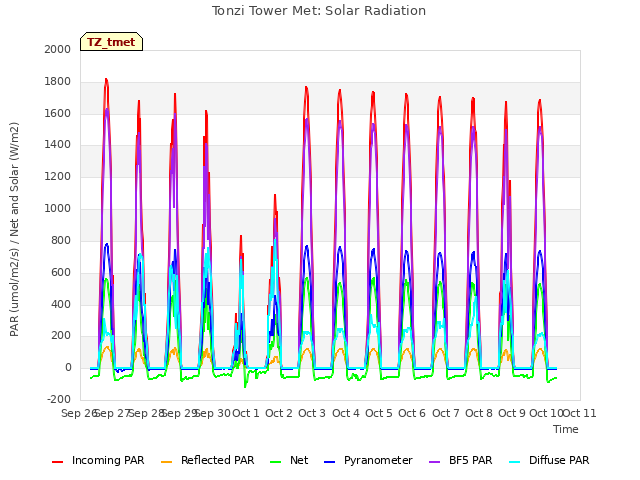The height and width of the screenshot is (480, 640).
Task: Click the Time x-axis label
Action: [566, 429]
